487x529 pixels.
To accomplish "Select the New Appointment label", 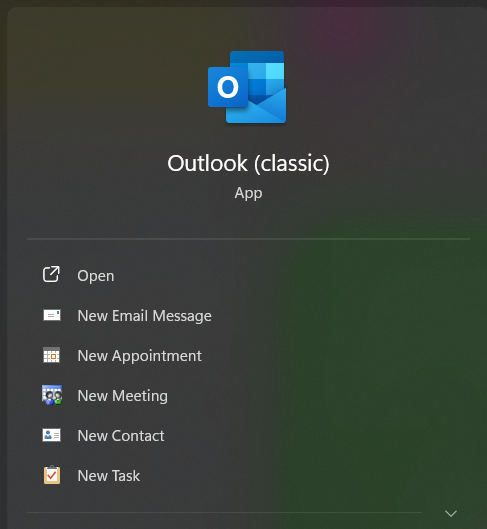I will [x=140, y=356].
